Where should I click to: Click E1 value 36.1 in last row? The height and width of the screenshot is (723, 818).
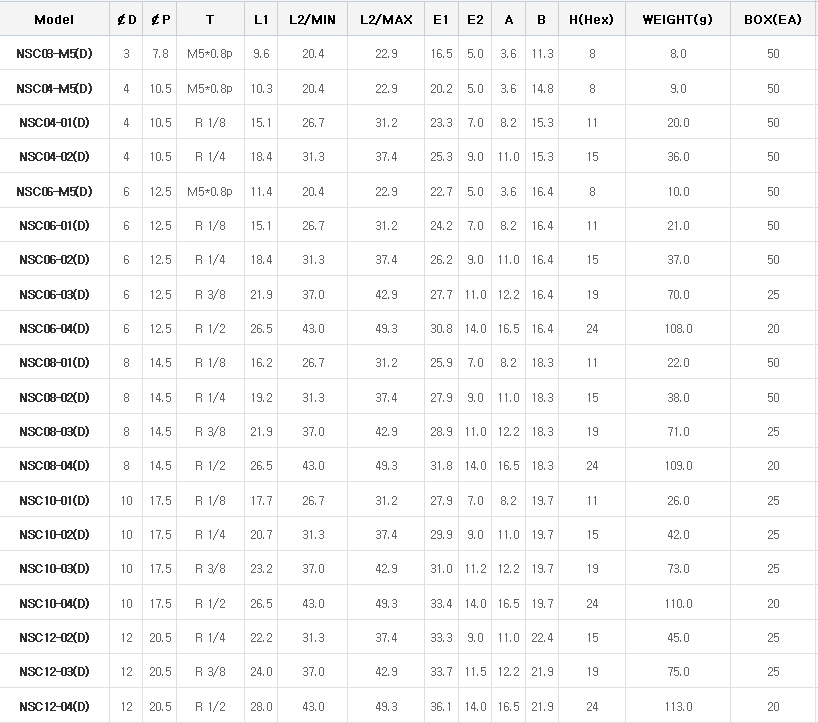441,707
